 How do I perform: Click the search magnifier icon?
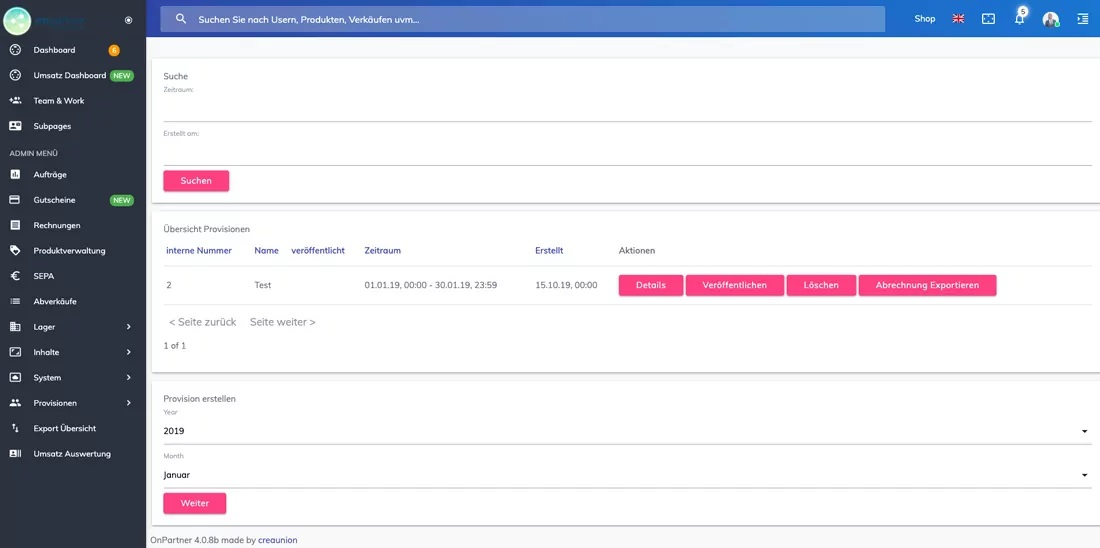click(181, 19)
